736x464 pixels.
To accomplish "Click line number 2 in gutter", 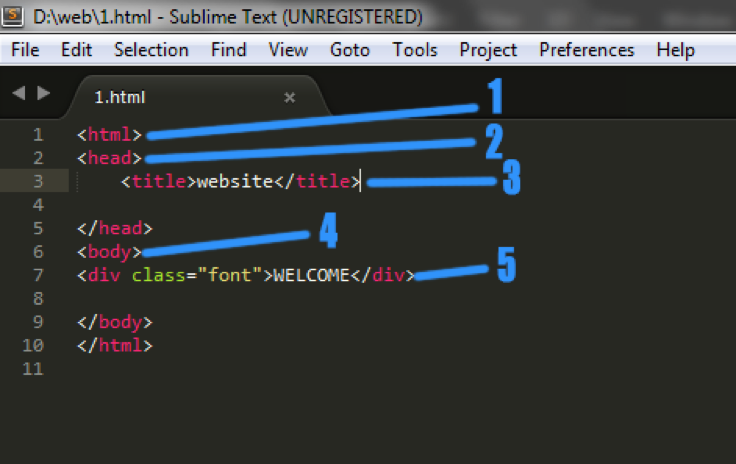I will (x=38, y=158).
